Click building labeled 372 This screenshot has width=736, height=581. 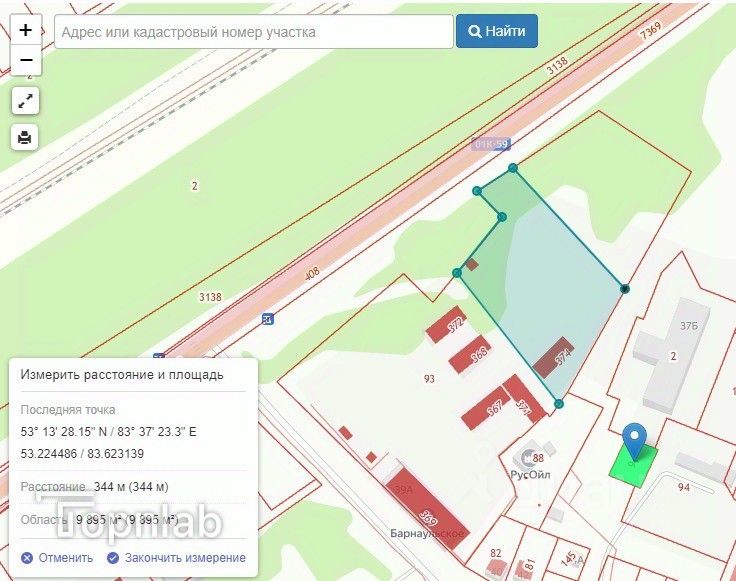pyautogui.click(x=446, y=324)
